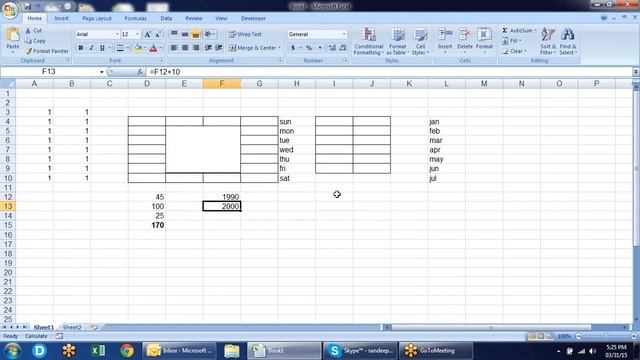Set Middle Align vertical alignment
This screenshot has height=360, width=640.
[185, 34]
